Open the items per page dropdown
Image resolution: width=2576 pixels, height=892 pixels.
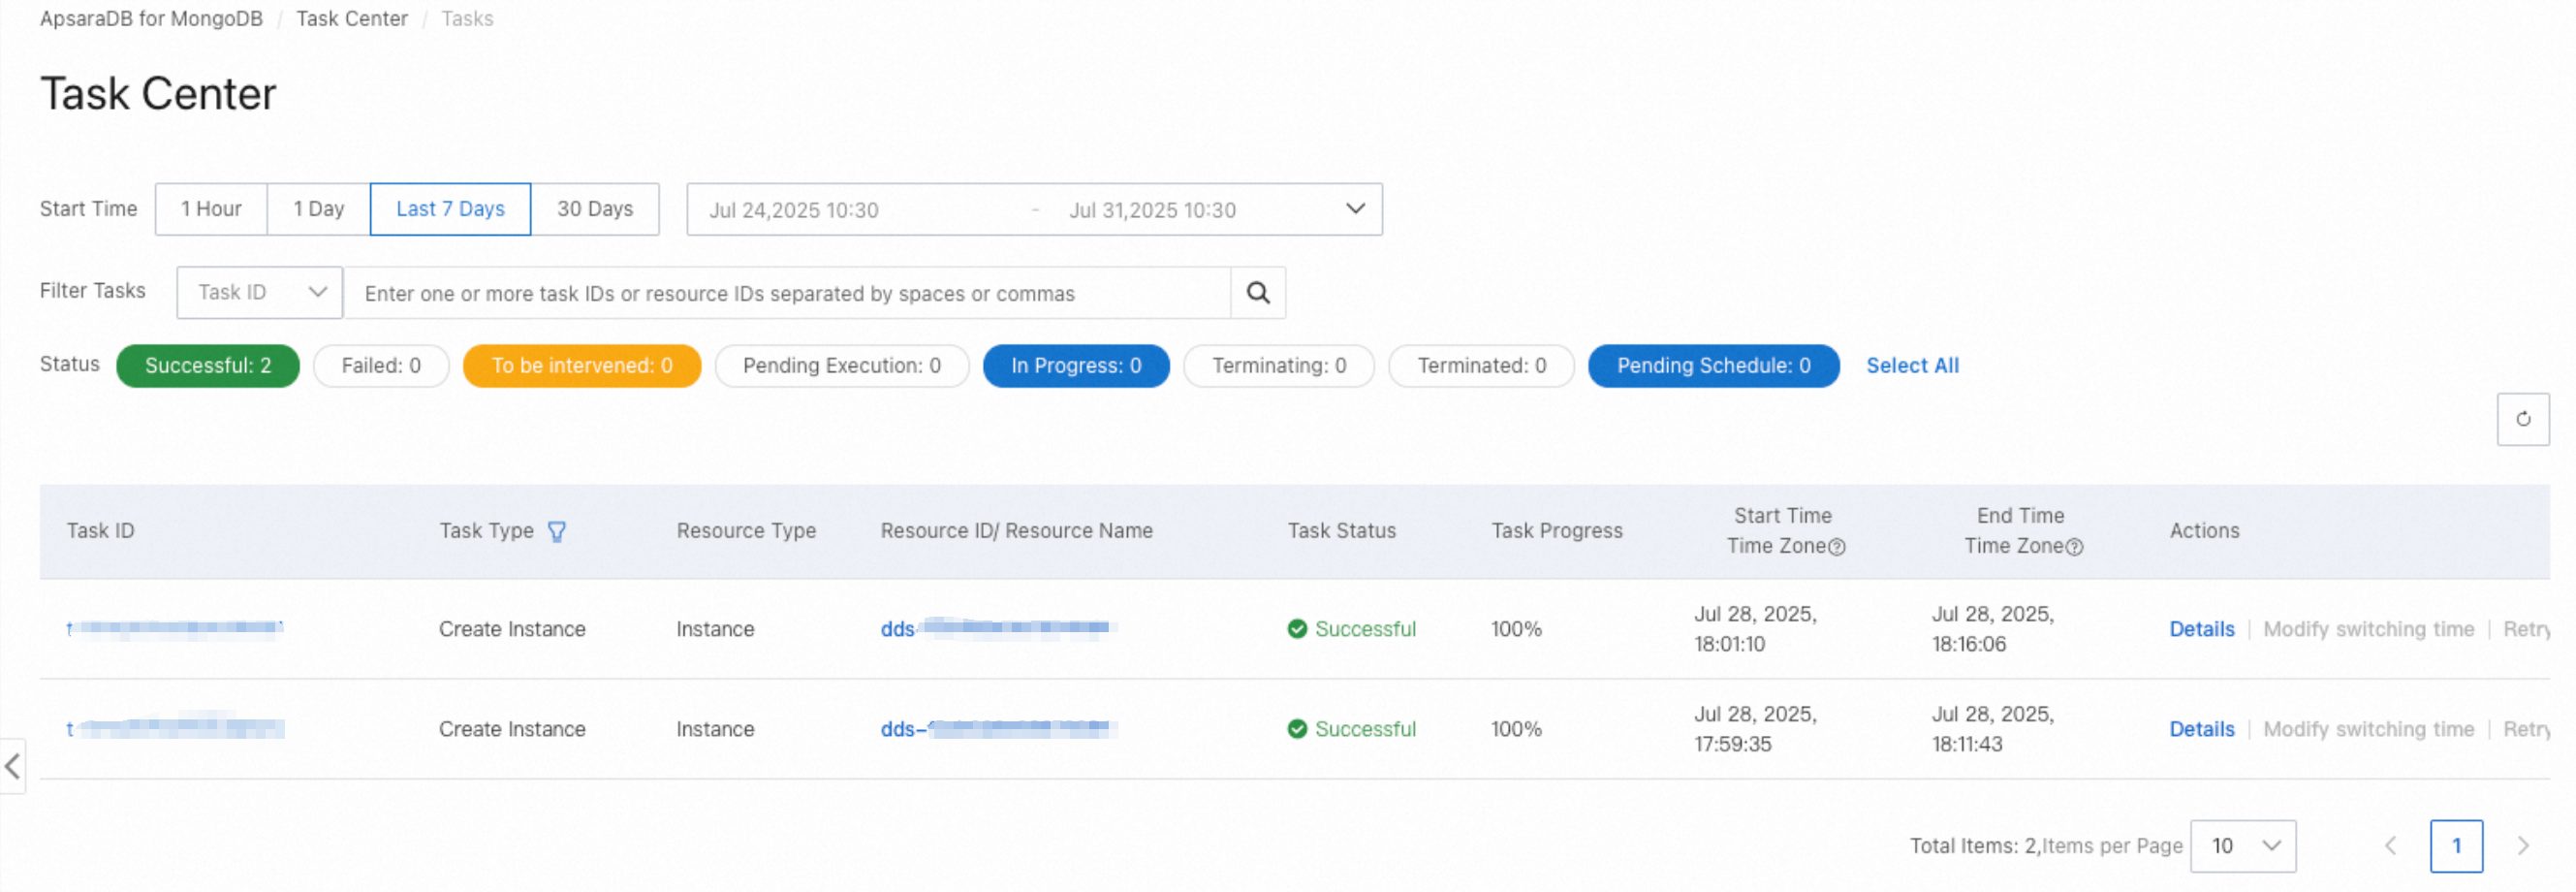click(2242, 846)
